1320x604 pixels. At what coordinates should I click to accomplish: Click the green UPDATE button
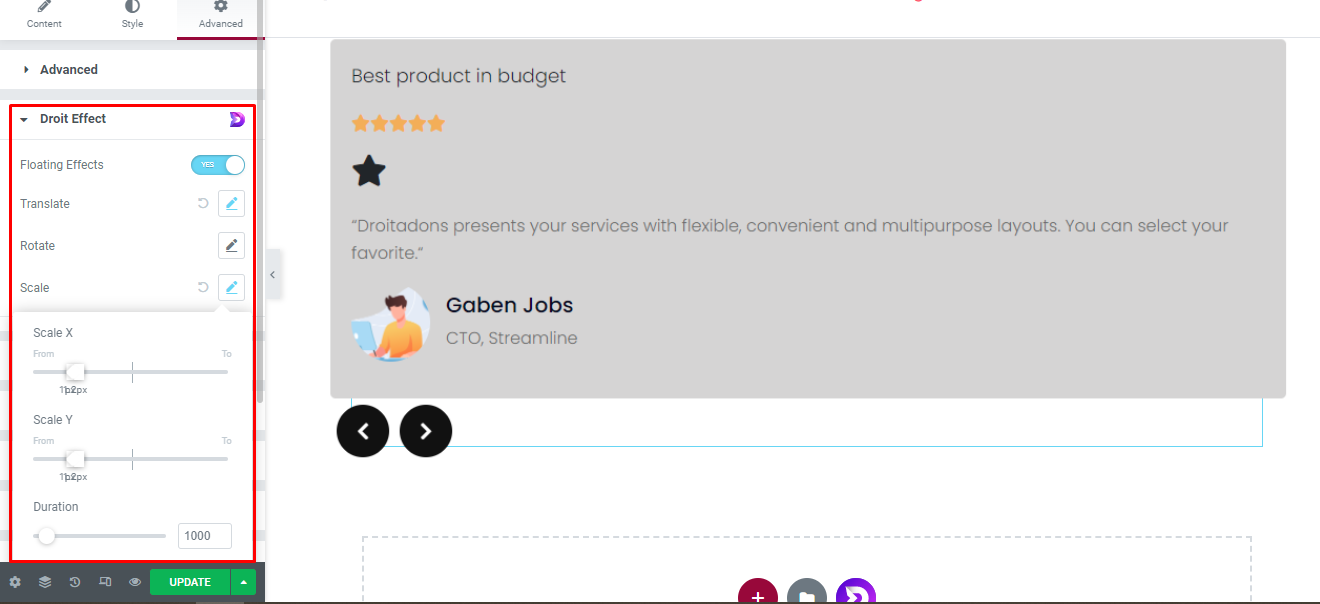pyautogui.click(x=189, y=582)
